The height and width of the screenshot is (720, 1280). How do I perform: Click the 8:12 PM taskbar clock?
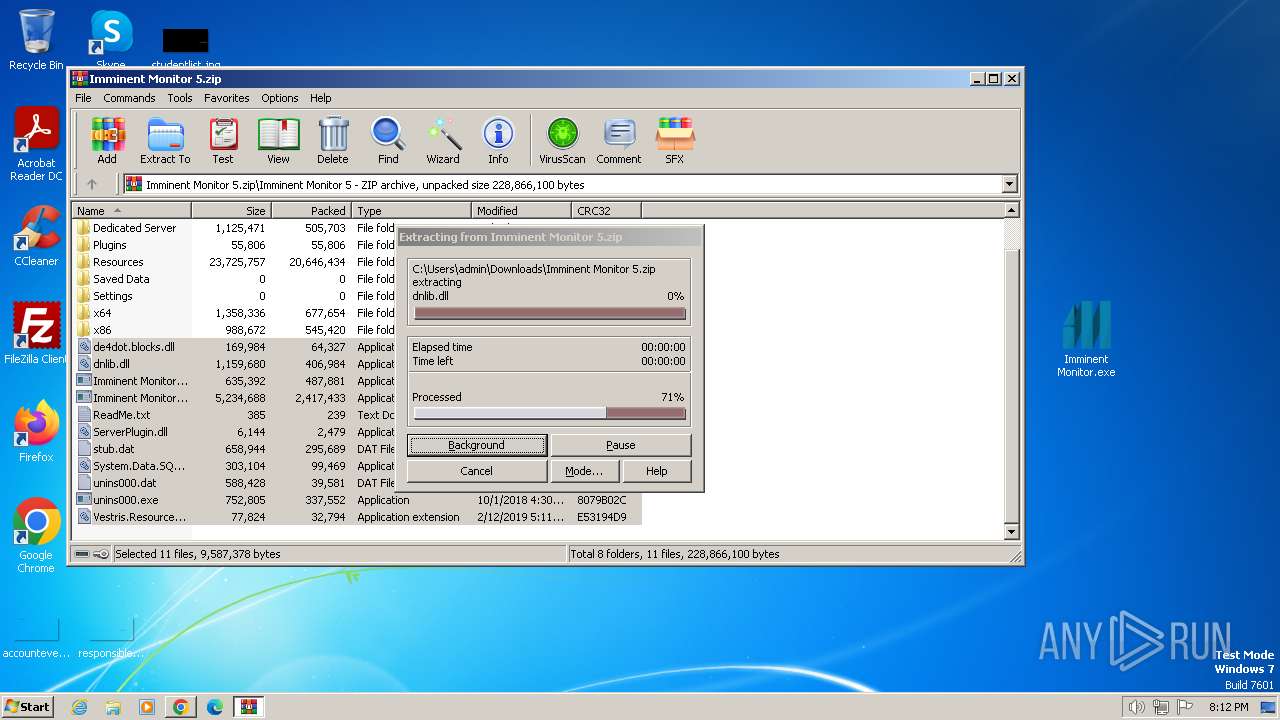pos(1228,707)
